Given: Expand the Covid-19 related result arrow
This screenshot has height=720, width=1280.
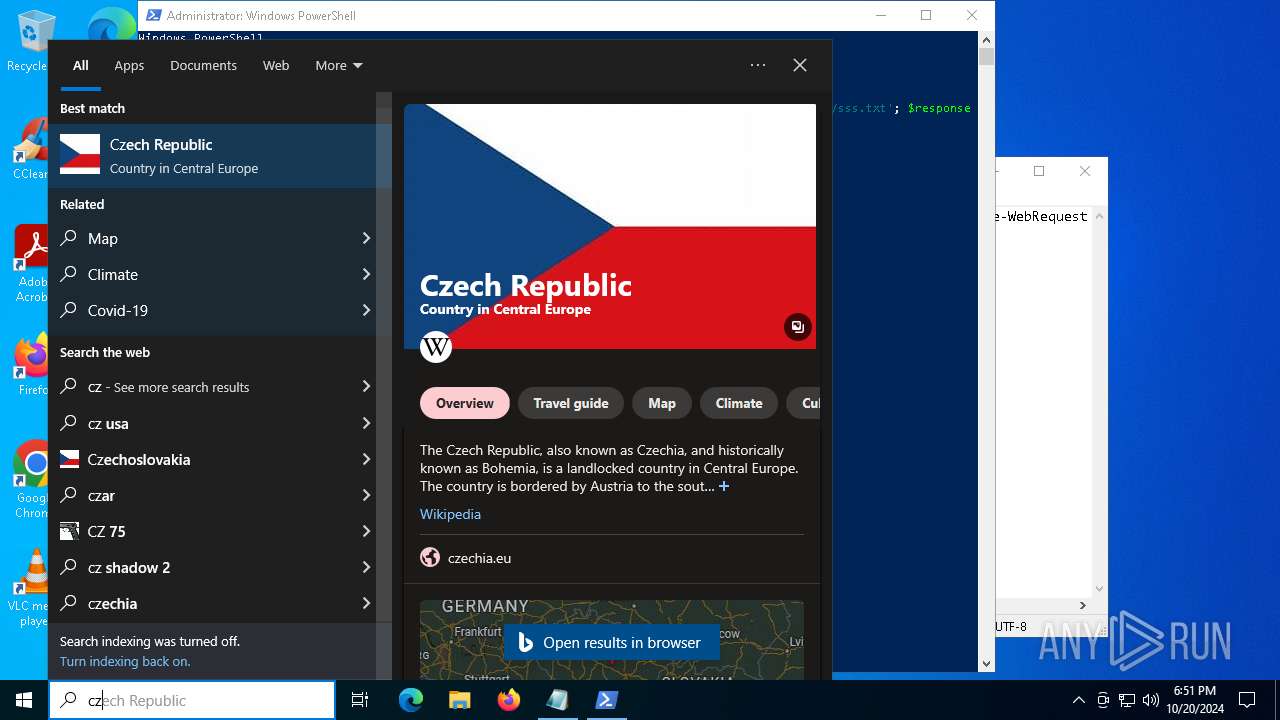Looking at the screenshot, I should click(x=366, y=310).
